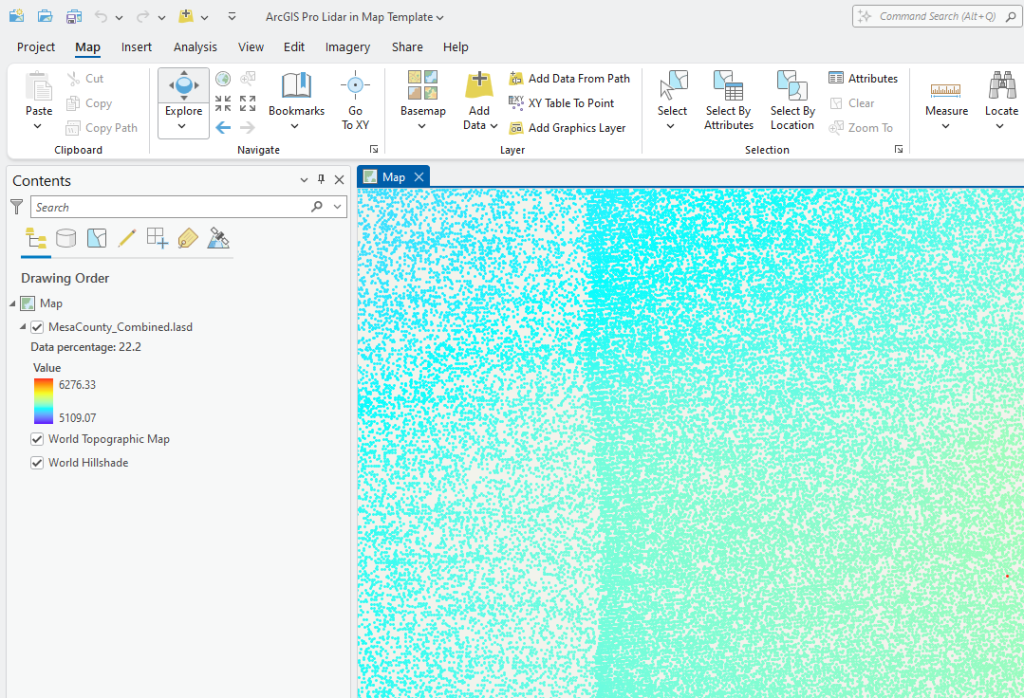Hide the World Hillshade layer
This screenshot has width=1024, height=698.
[36, 462]
